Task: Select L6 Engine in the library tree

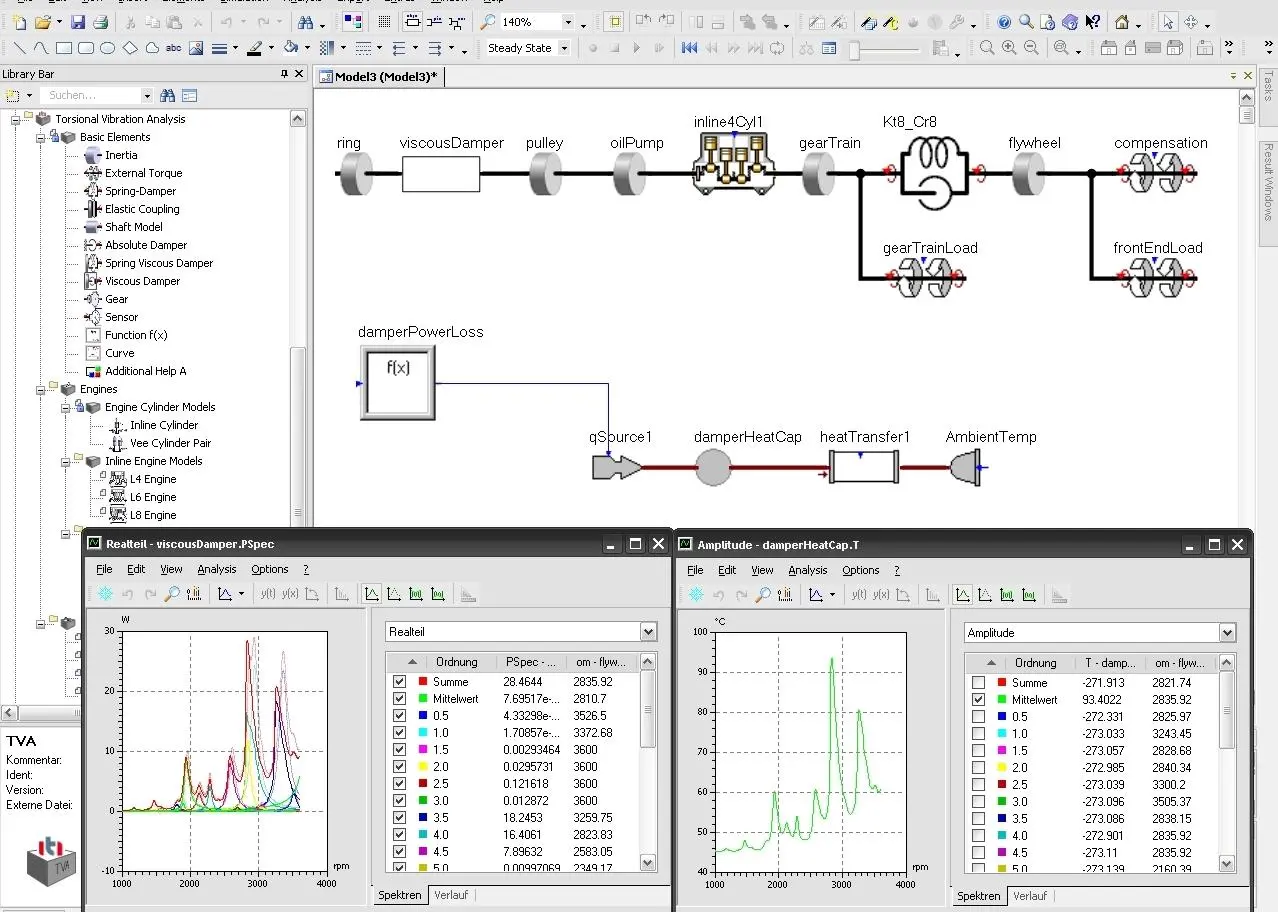Action: [153, 497]
